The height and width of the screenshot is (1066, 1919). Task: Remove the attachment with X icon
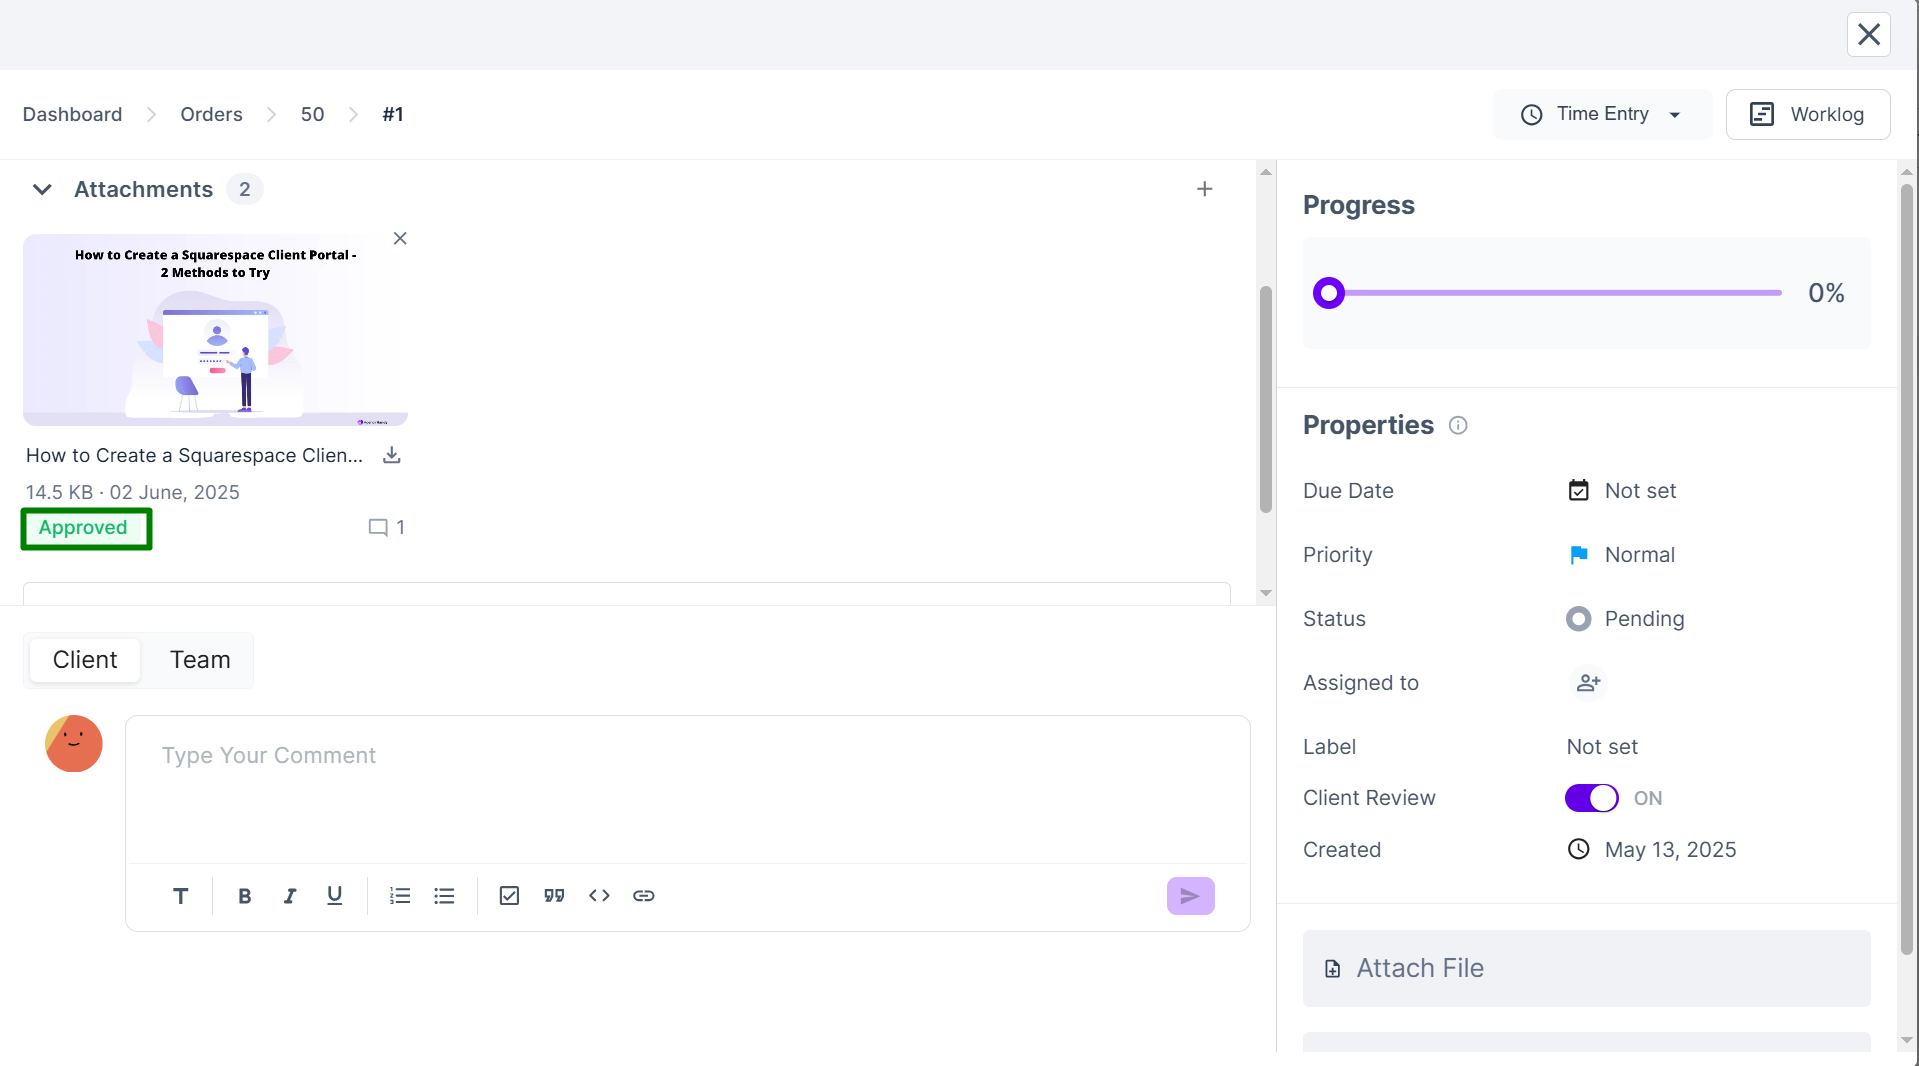400,239
